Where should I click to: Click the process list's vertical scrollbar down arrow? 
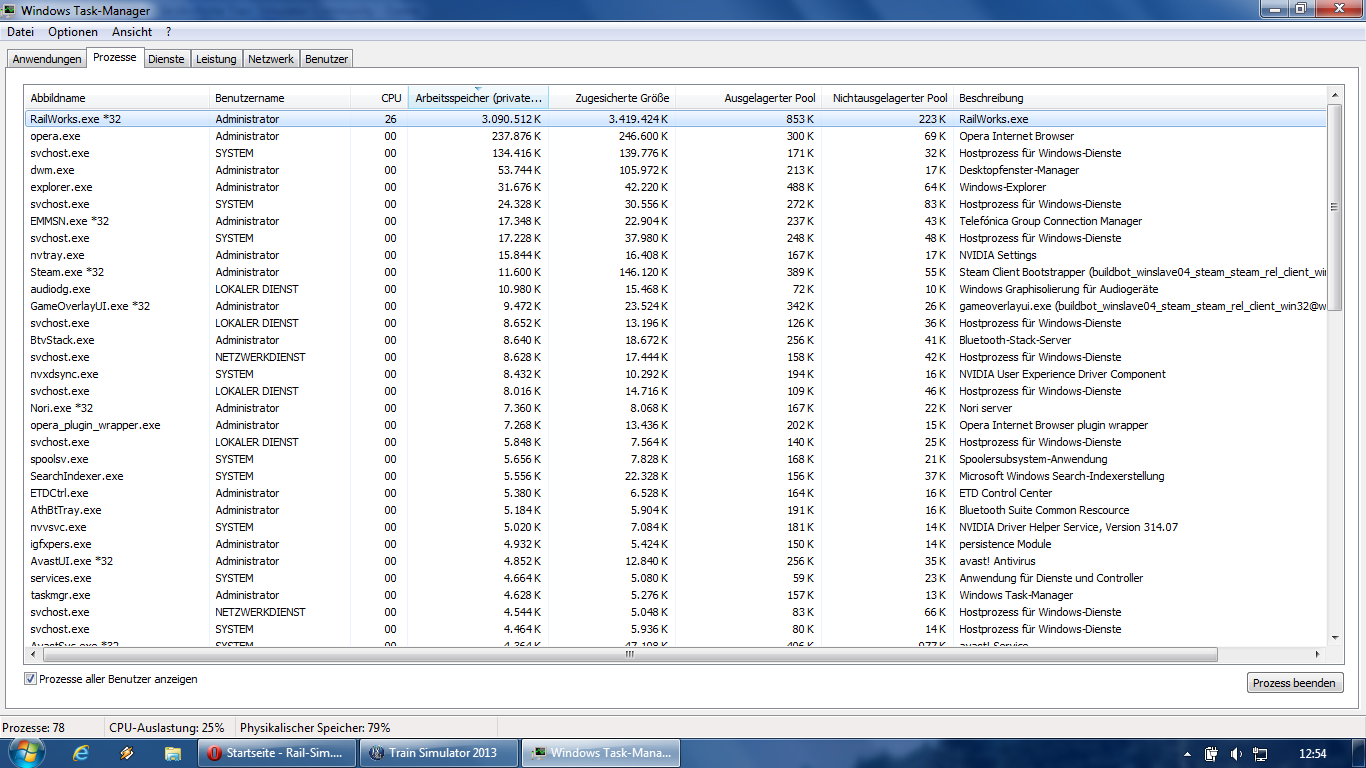[1334, 637]
